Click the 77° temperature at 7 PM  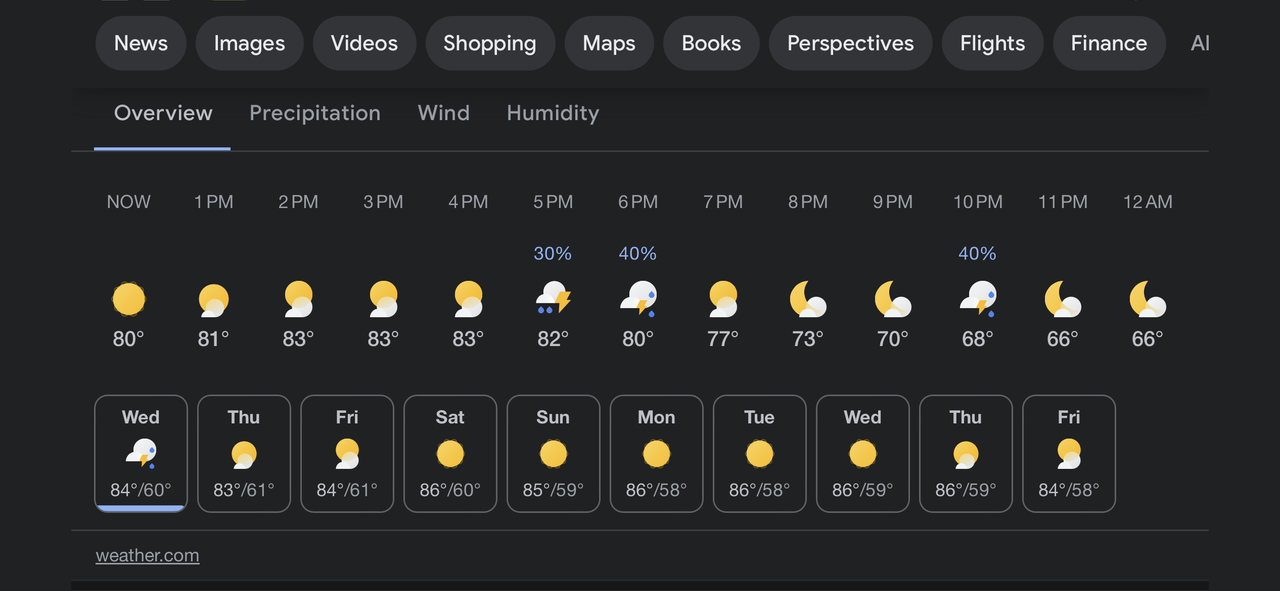tap(723, 339)
